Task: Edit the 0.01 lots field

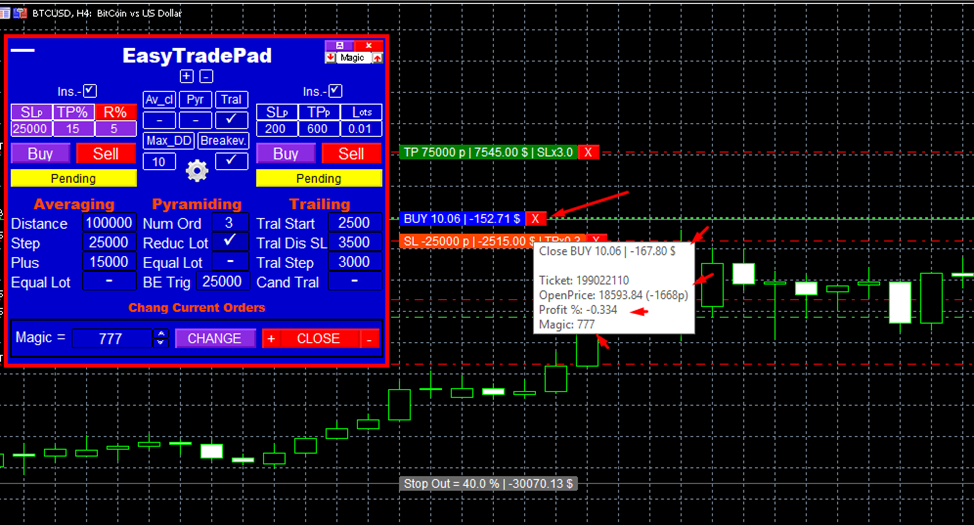Action: pos(360,129)
